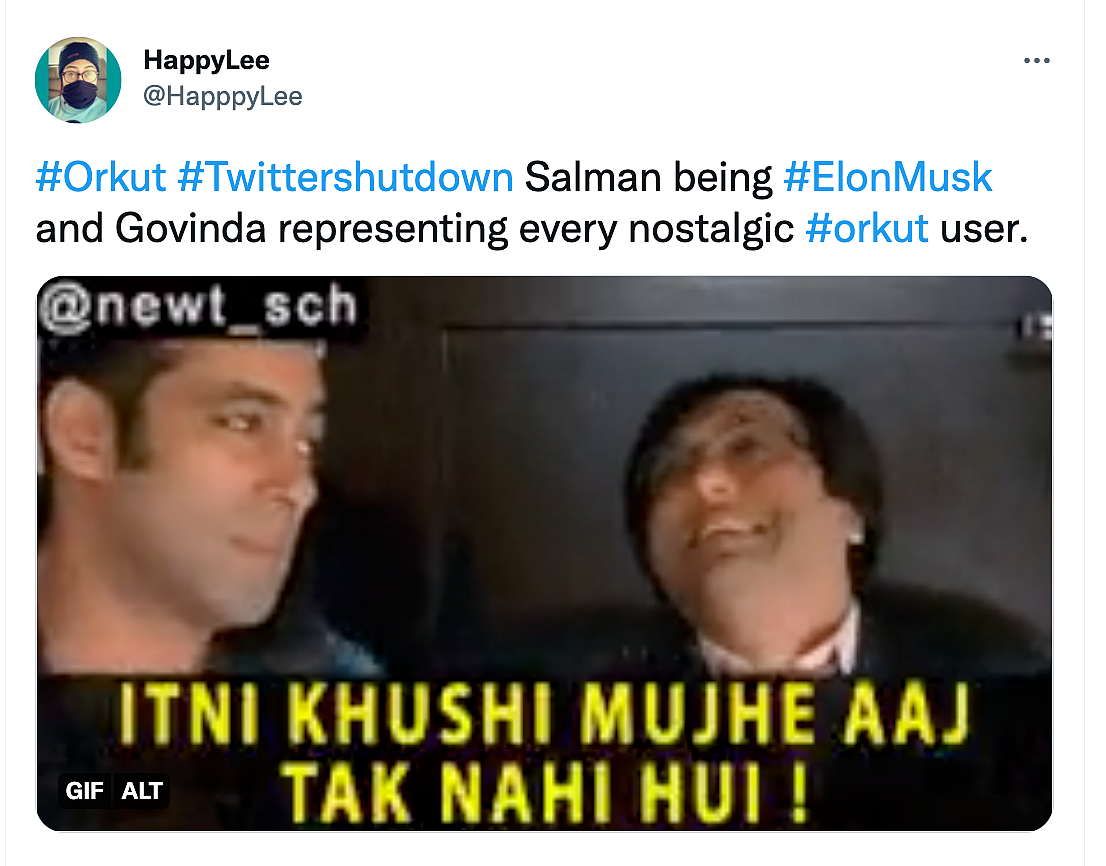
Task: Open the @HapppyLee handle link
Action: click(223, 96)
